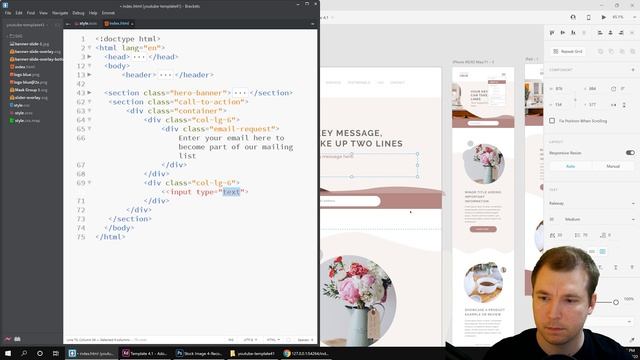The image size is (640, 360).
Task: Switch to the Chrome taskbar window
Action: point(306,353)
